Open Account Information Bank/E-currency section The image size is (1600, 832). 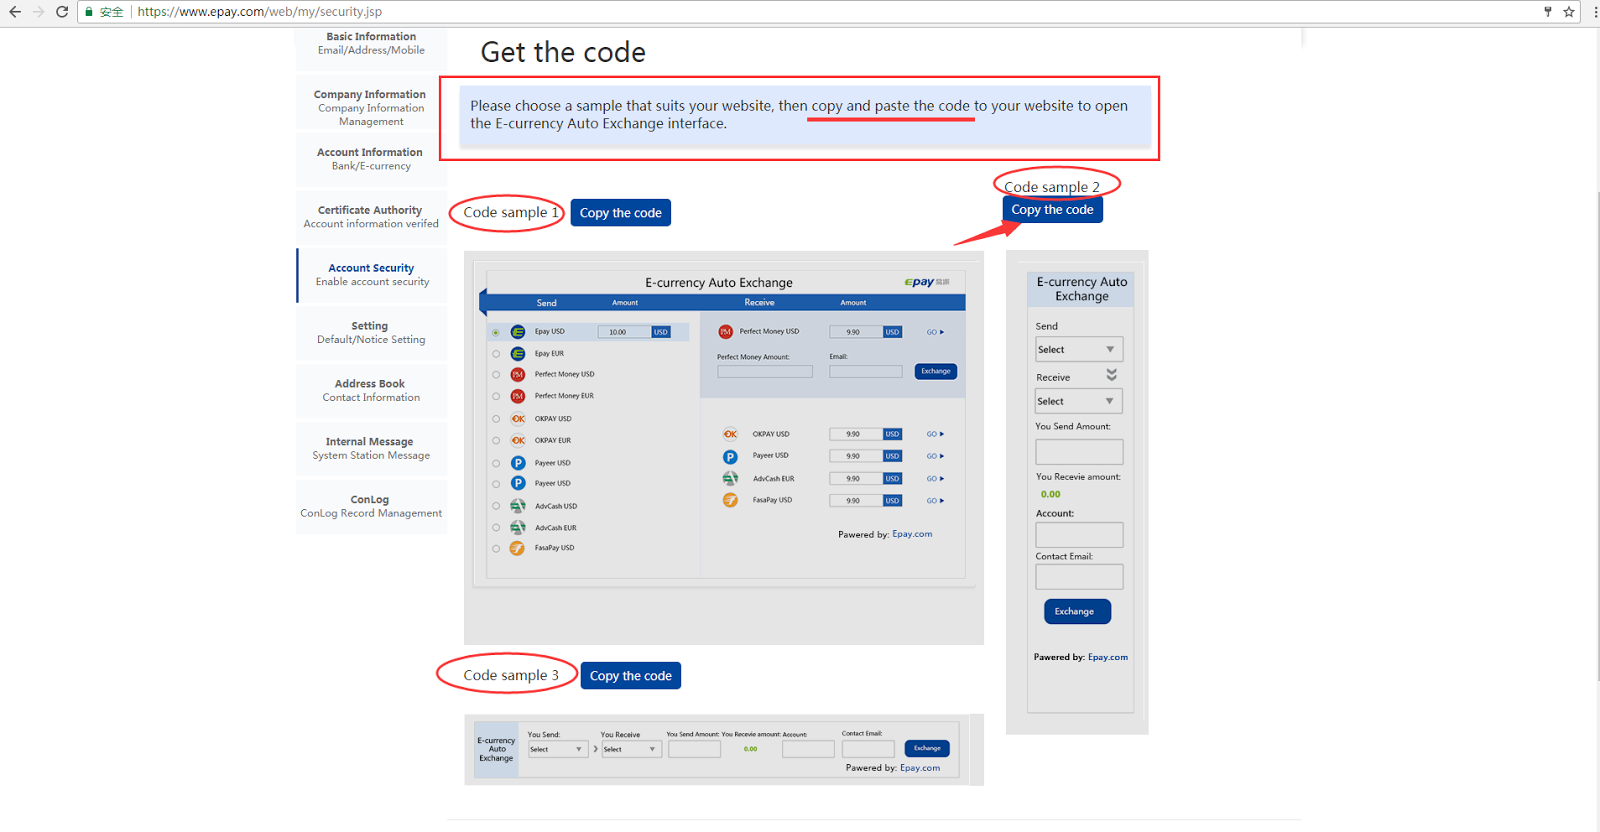(x=371, y=159)
